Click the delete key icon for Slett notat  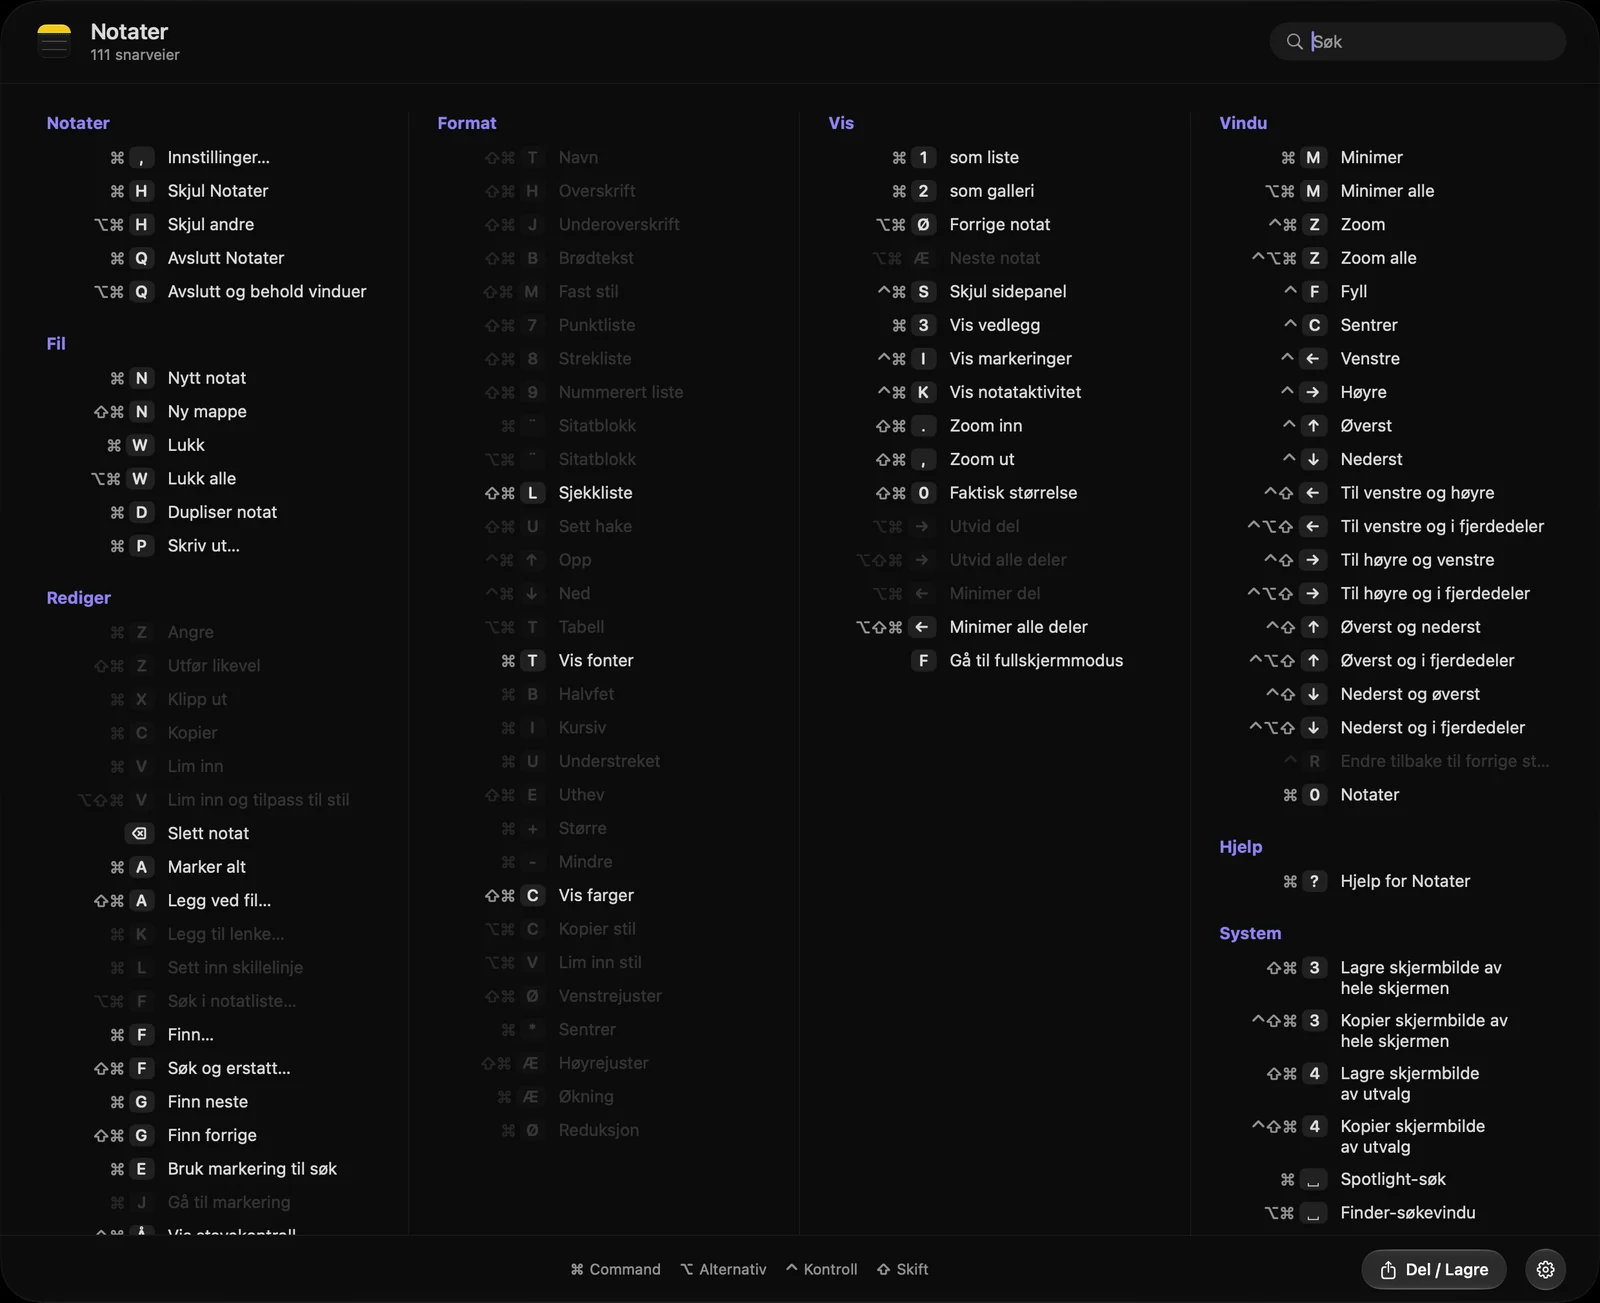coord(140,833)
